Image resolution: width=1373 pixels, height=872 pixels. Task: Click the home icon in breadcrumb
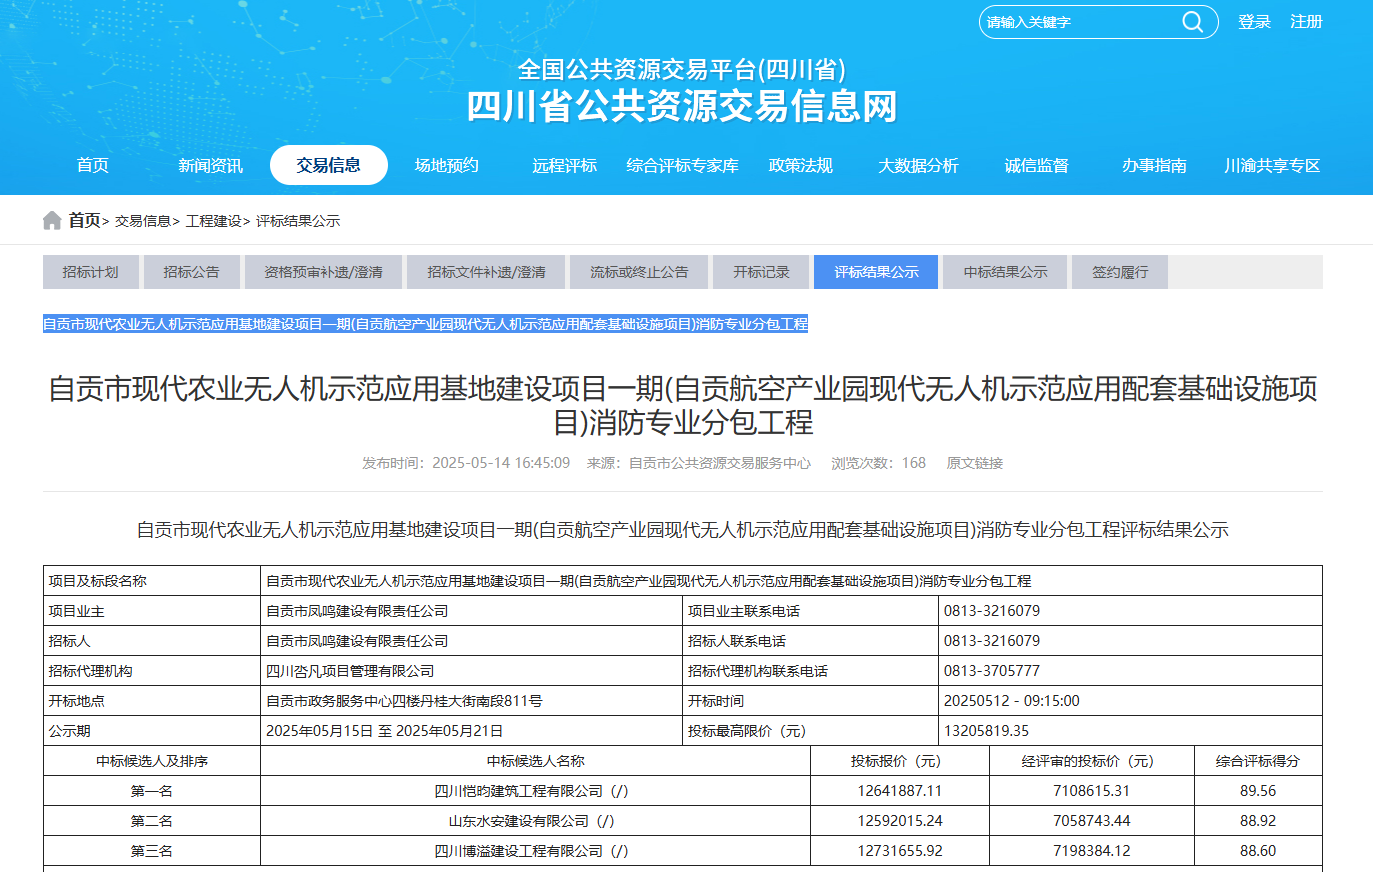[52, 221]
